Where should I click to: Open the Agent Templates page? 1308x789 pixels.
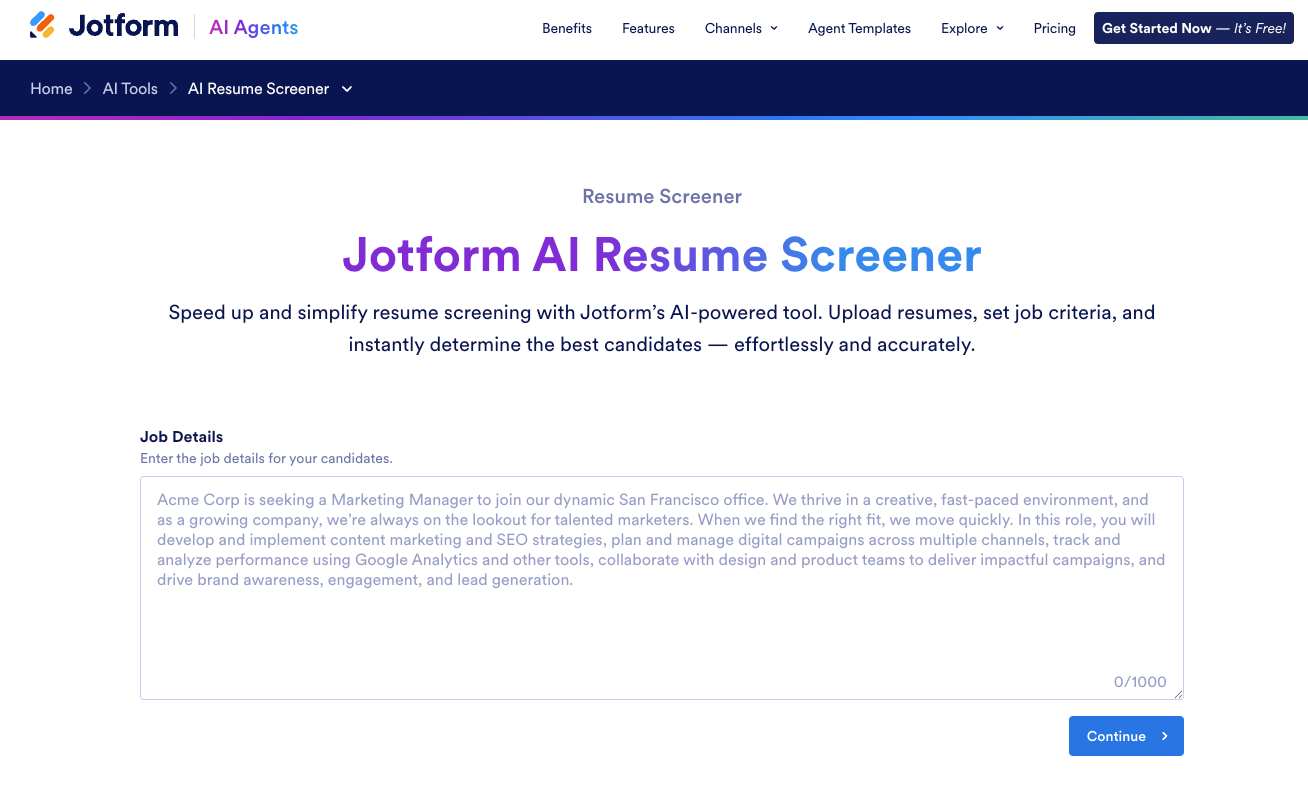[x=859, y=29]
